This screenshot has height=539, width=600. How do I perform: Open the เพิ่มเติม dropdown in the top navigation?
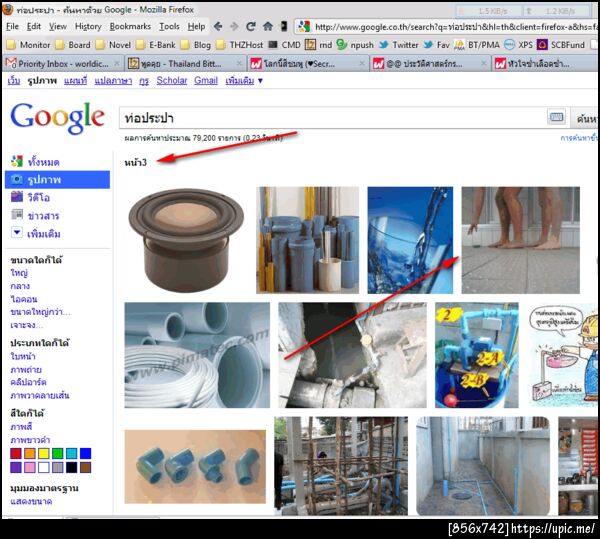point(244,81)
